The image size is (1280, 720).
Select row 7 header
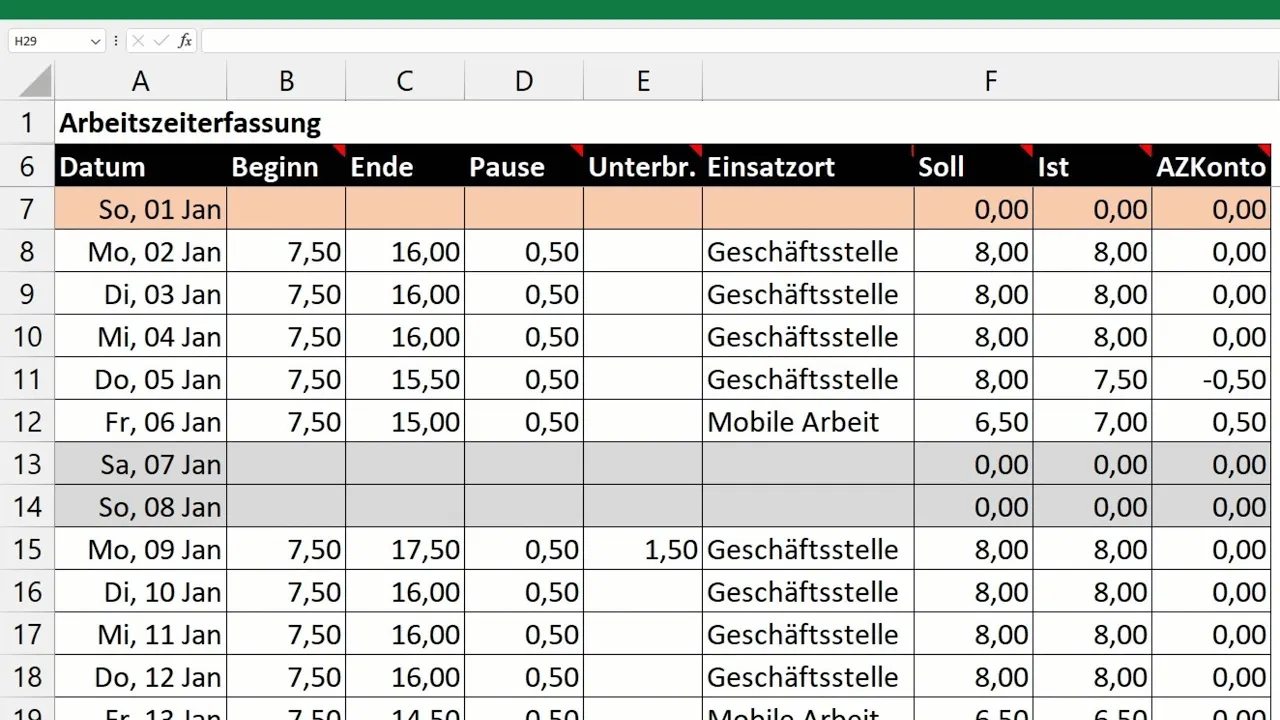27,209
